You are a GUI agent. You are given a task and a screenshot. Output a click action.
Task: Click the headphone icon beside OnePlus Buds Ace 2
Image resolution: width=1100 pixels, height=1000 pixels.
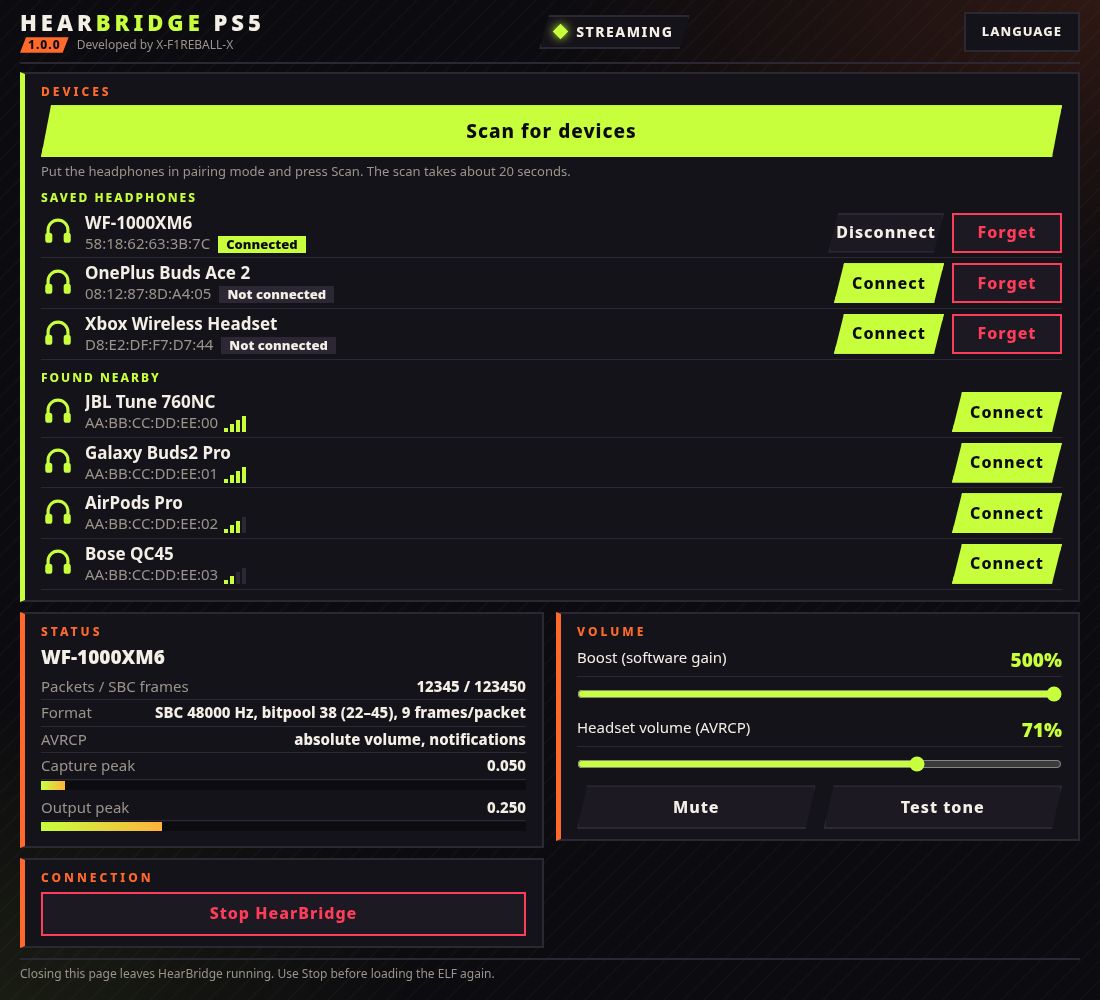coord(58,282)
